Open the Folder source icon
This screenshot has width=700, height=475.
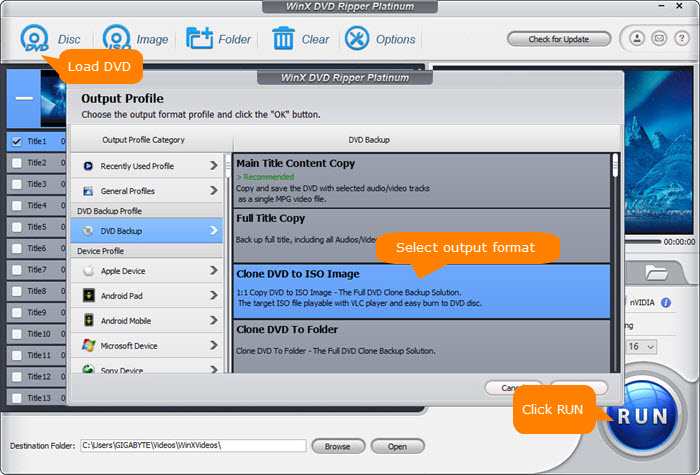pos(200,40)
